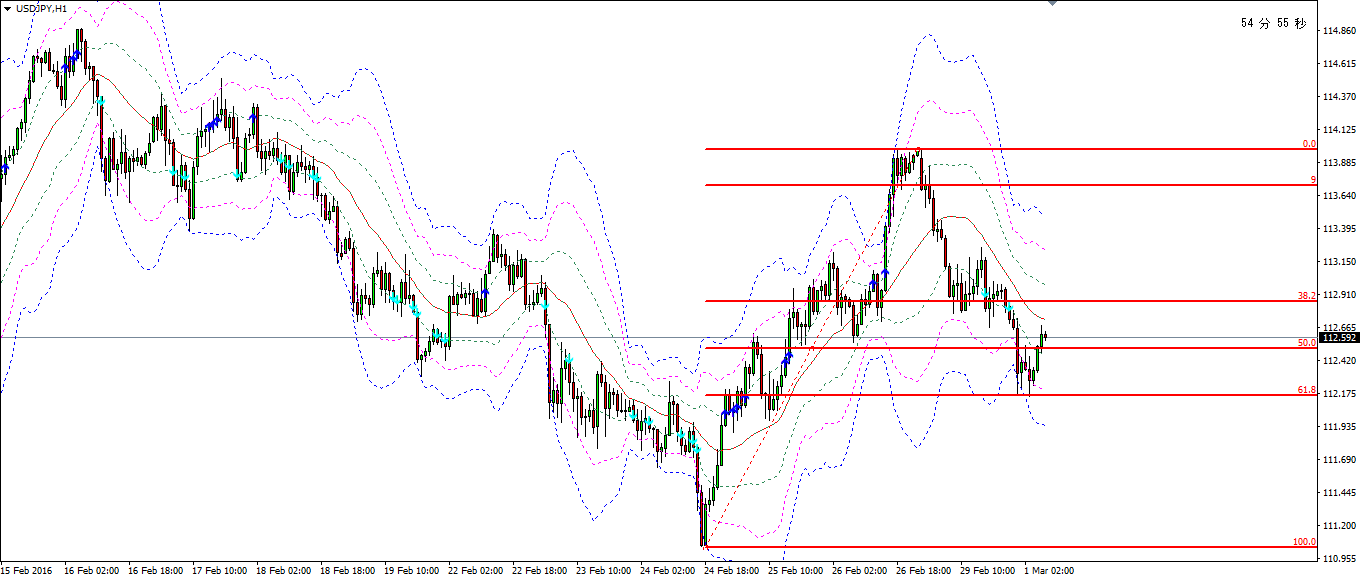This screenshot has width=1360, height=581.
Task: Click the Fibonacci 100.0 level label
Action: click(1304, 542)
